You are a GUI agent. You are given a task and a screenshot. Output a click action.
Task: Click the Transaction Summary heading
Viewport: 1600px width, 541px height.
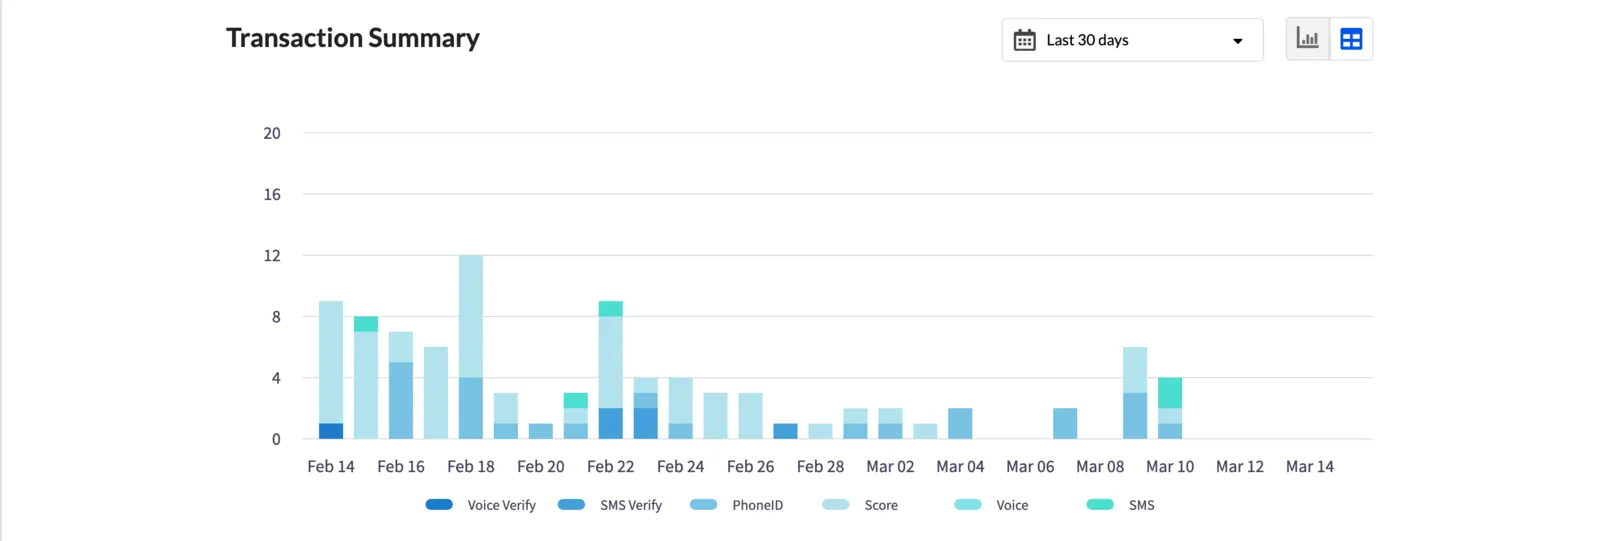coord(353,38)
